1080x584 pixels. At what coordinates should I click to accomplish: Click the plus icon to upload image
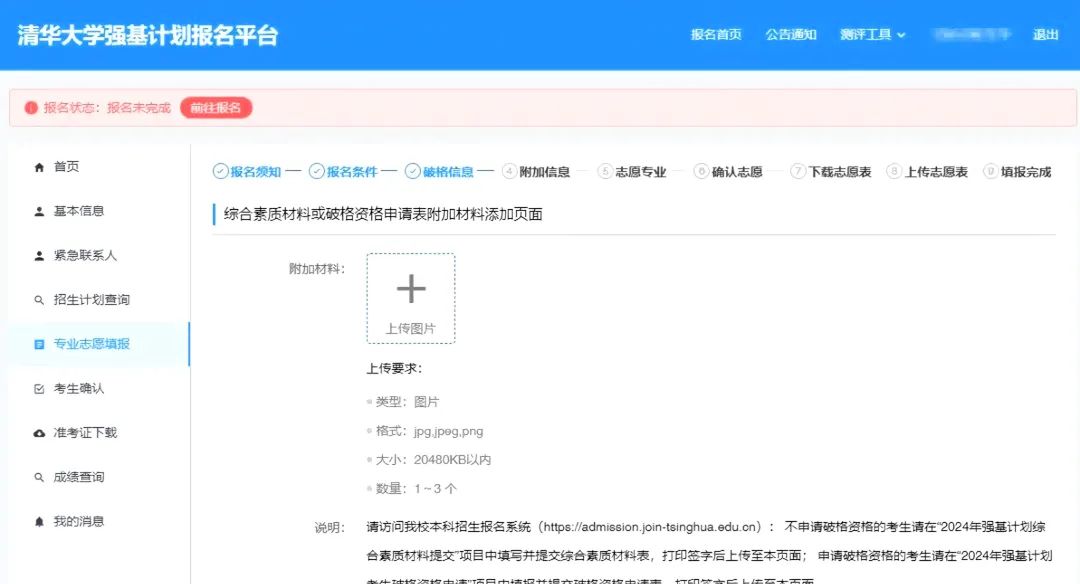410,289
